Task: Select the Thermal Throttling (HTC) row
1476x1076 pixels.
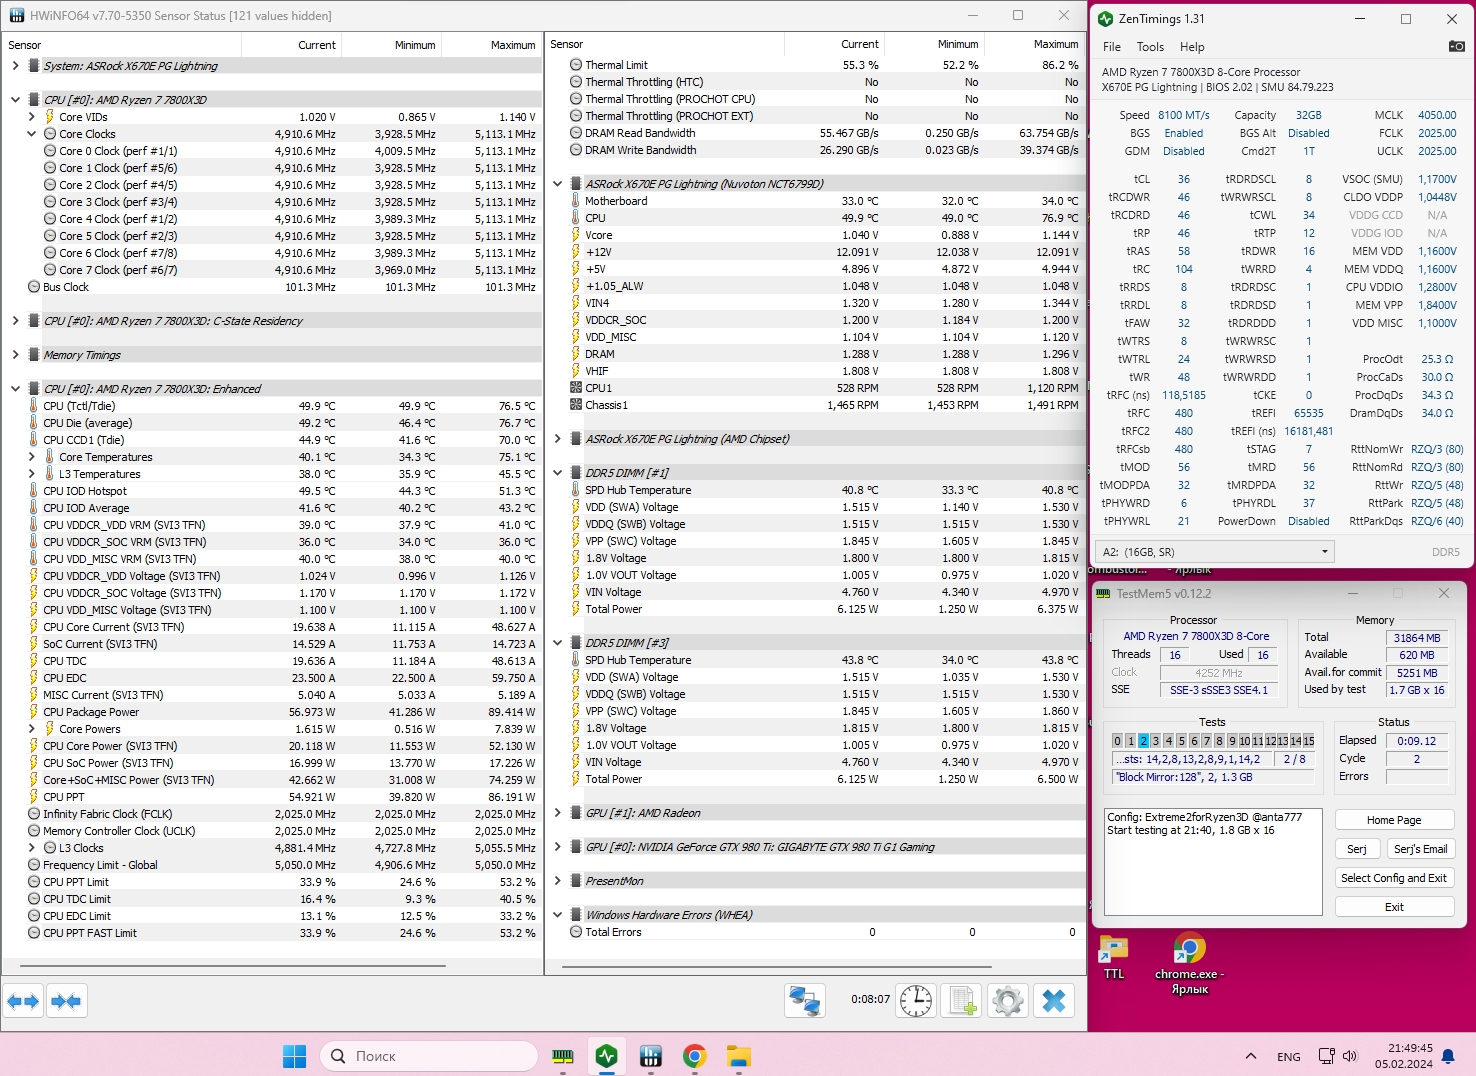Action: 815,82
